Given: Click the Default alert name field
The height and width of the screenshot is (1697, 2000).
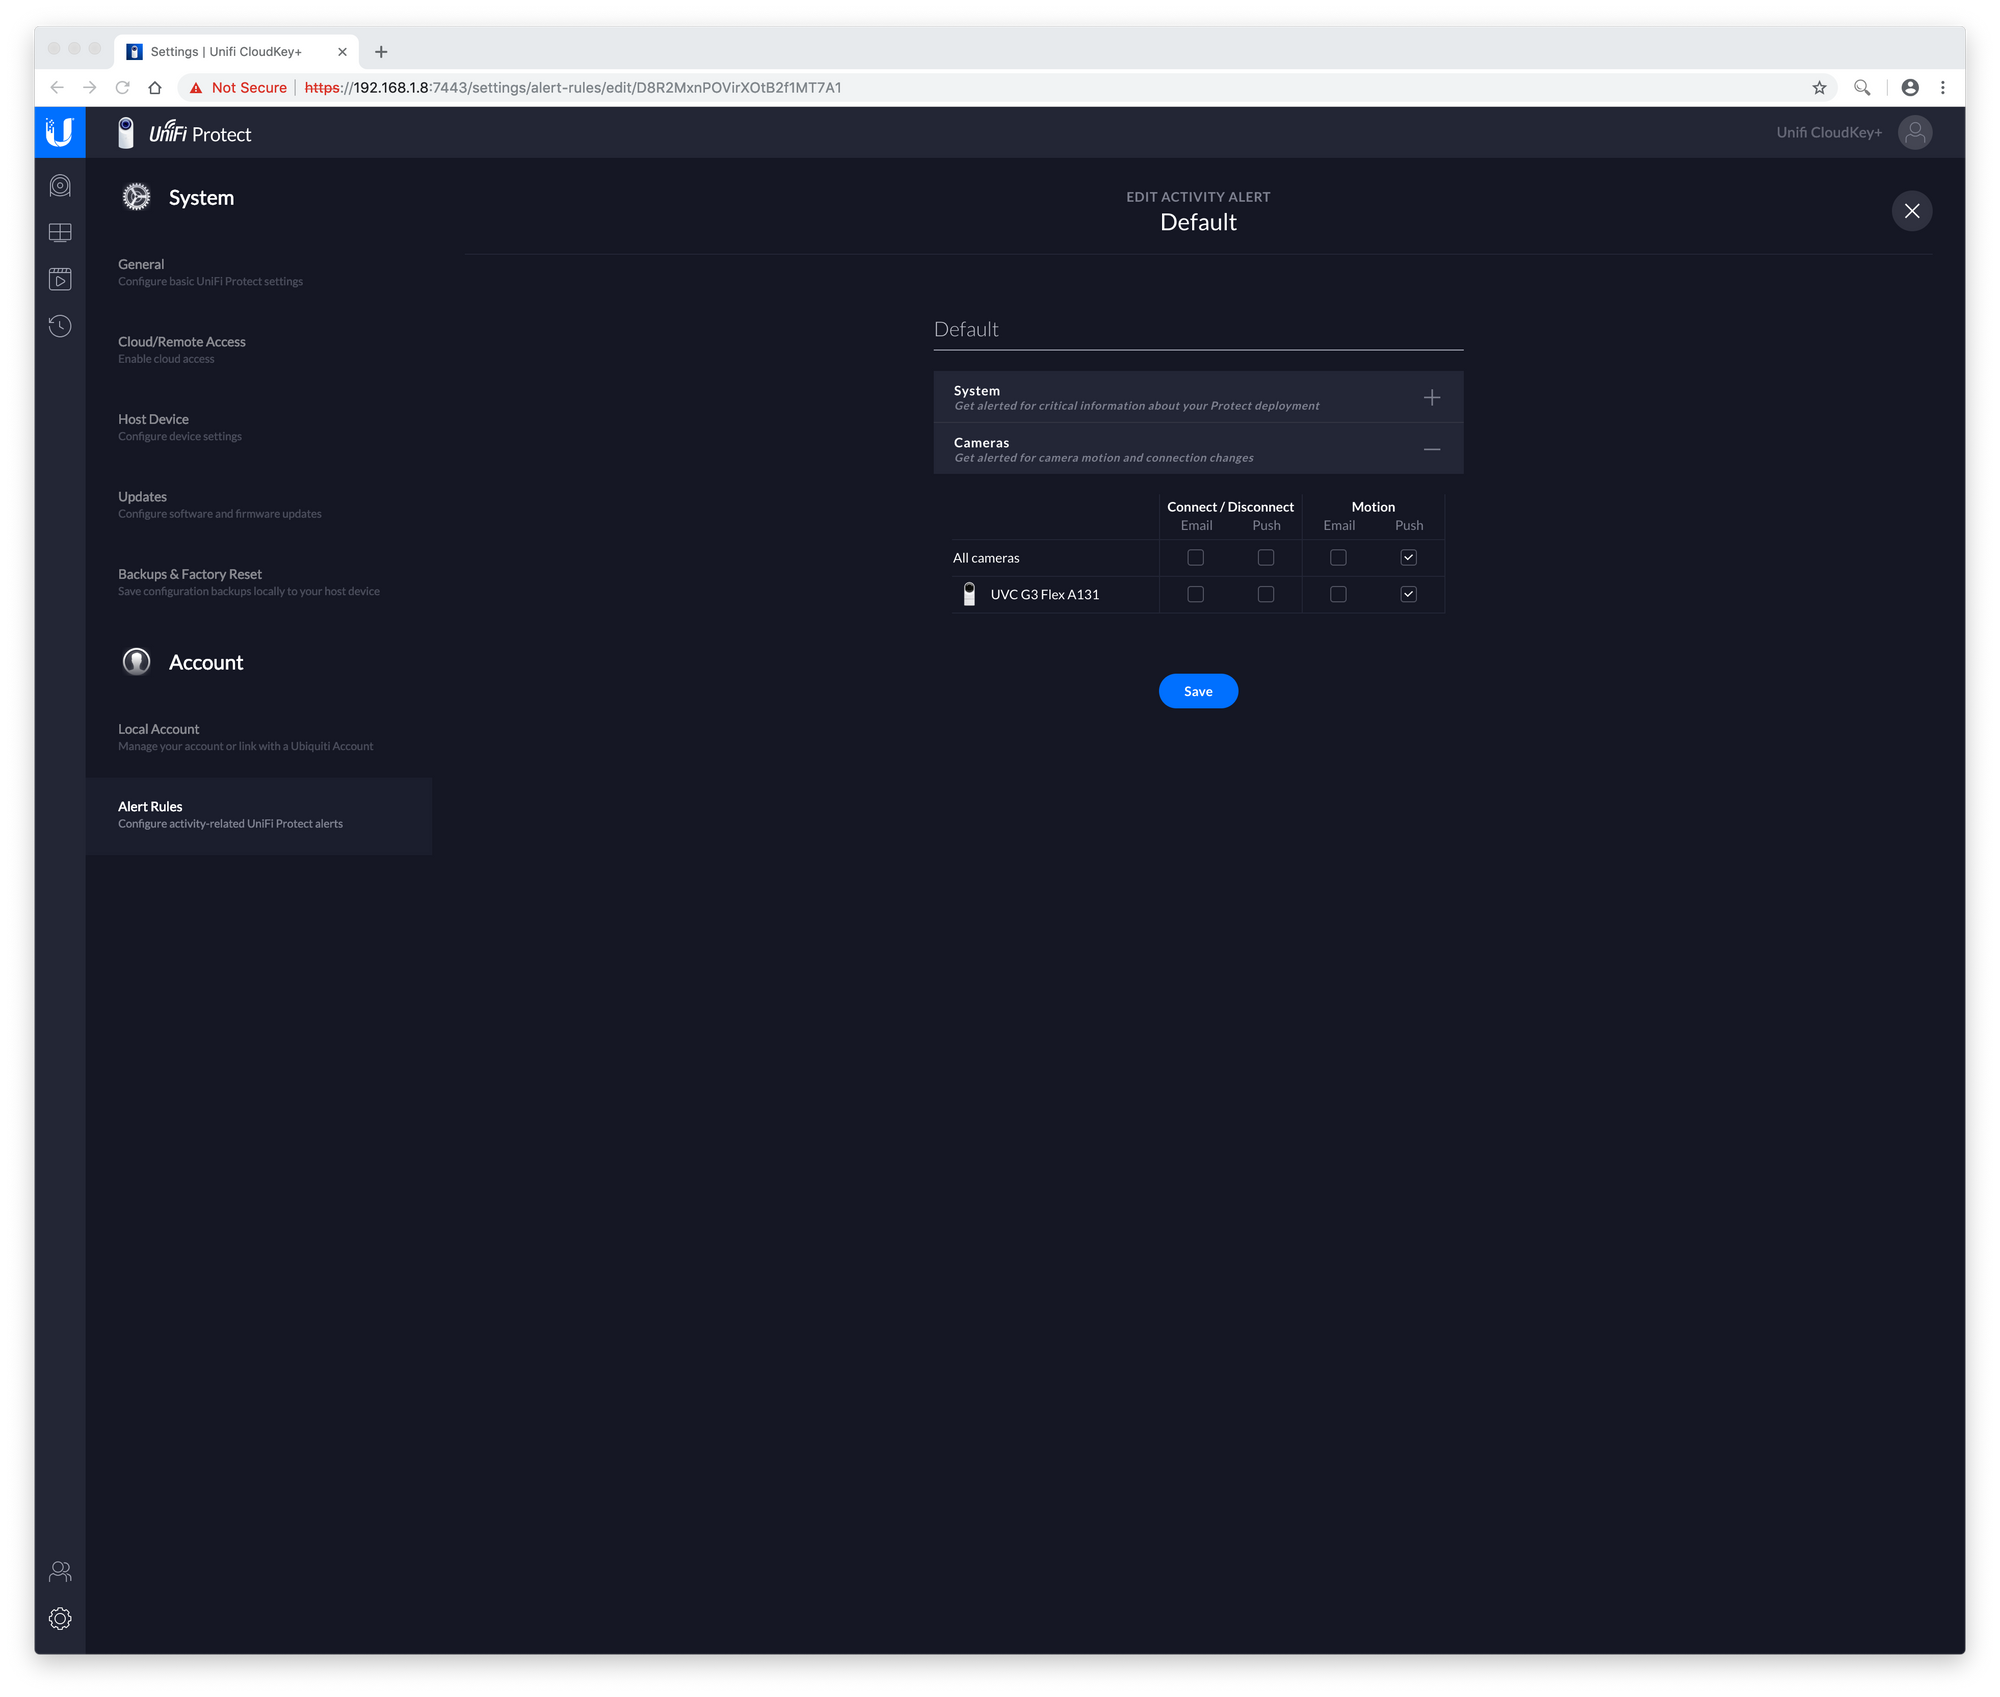Looking at the screenshot, I should 1197,330.
